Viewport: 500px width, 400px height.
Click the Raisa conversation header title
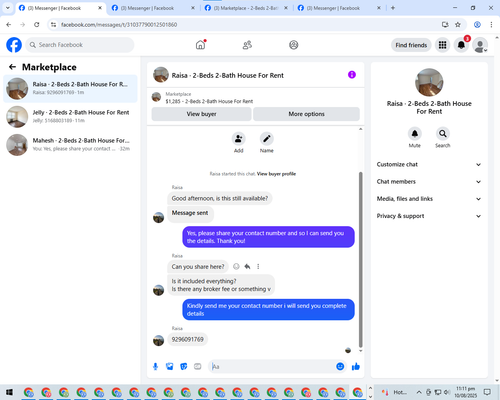coord(228,75)
